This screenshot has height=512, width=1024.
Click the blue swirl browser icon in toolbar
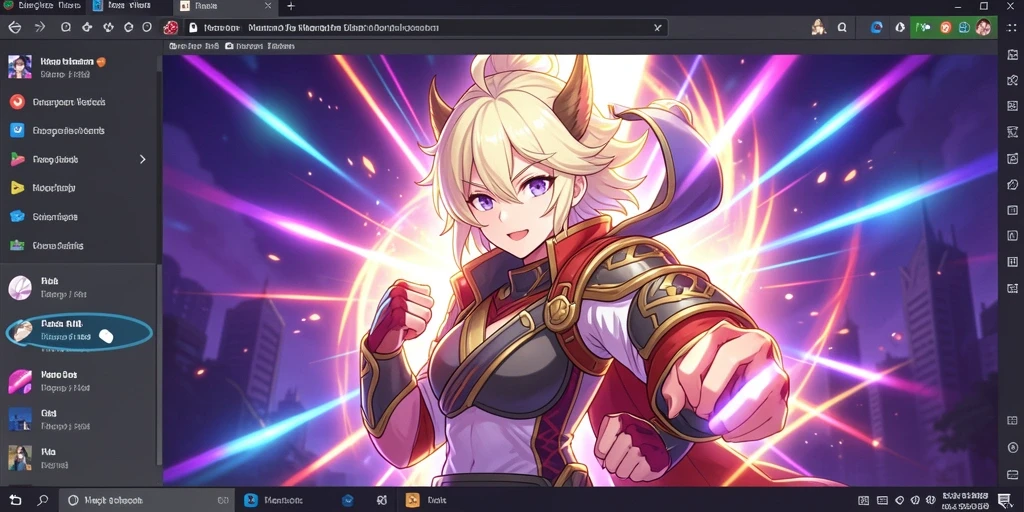click(877, 27)
